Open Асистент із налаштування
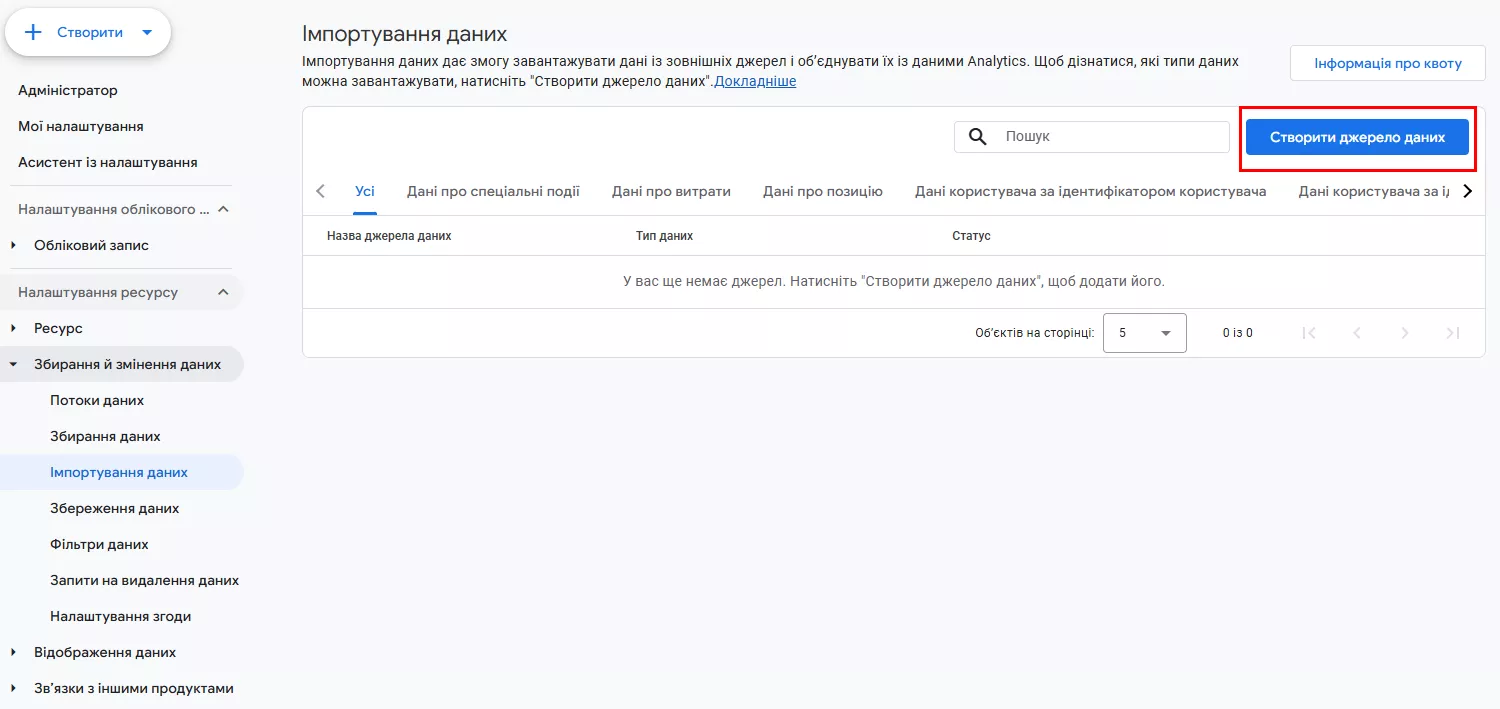 tap(107, 162)
